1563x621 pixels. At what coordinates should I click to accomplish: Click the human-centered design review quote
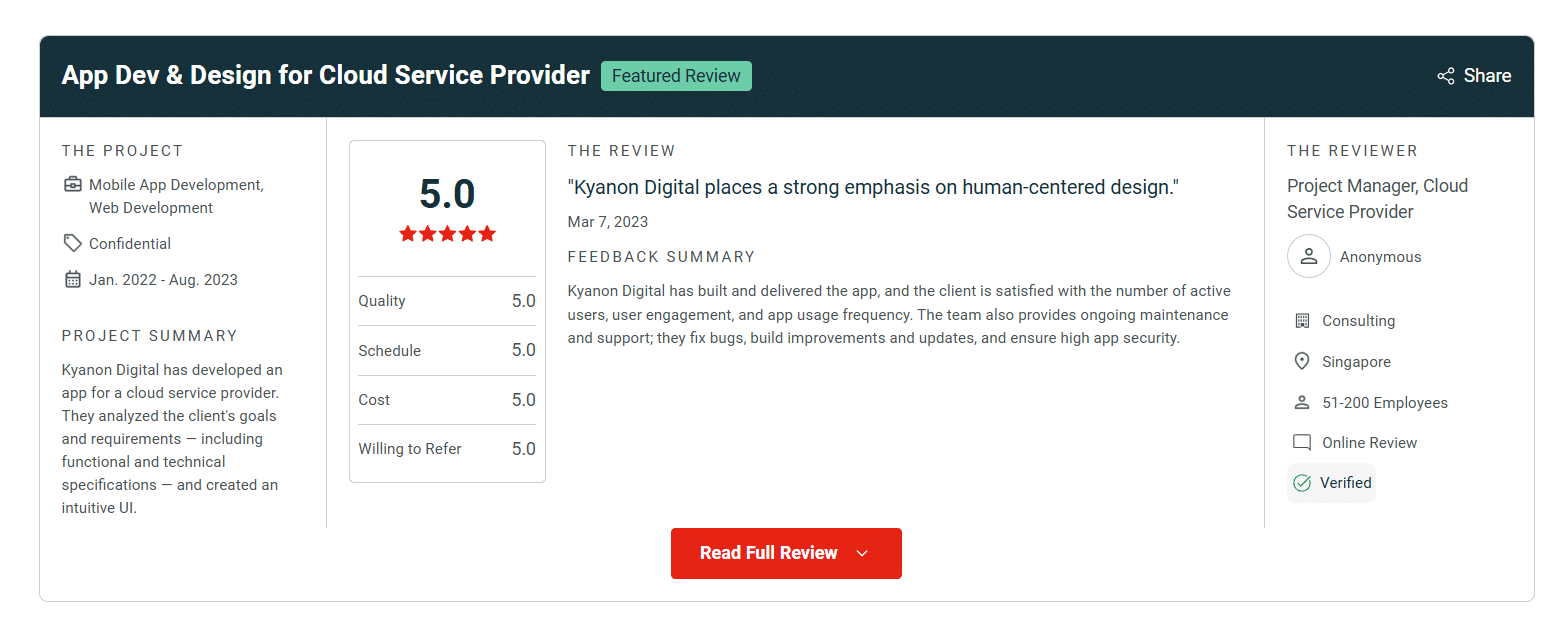[x=873, y=187]
